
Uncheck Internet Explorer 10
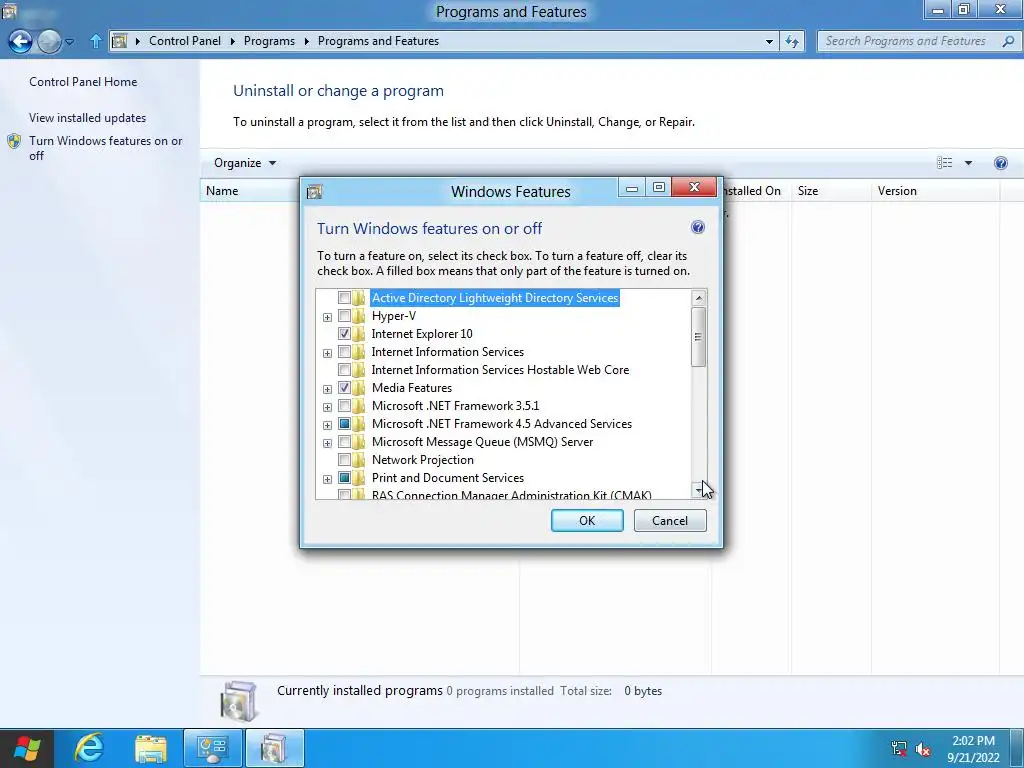coord(344,334)
